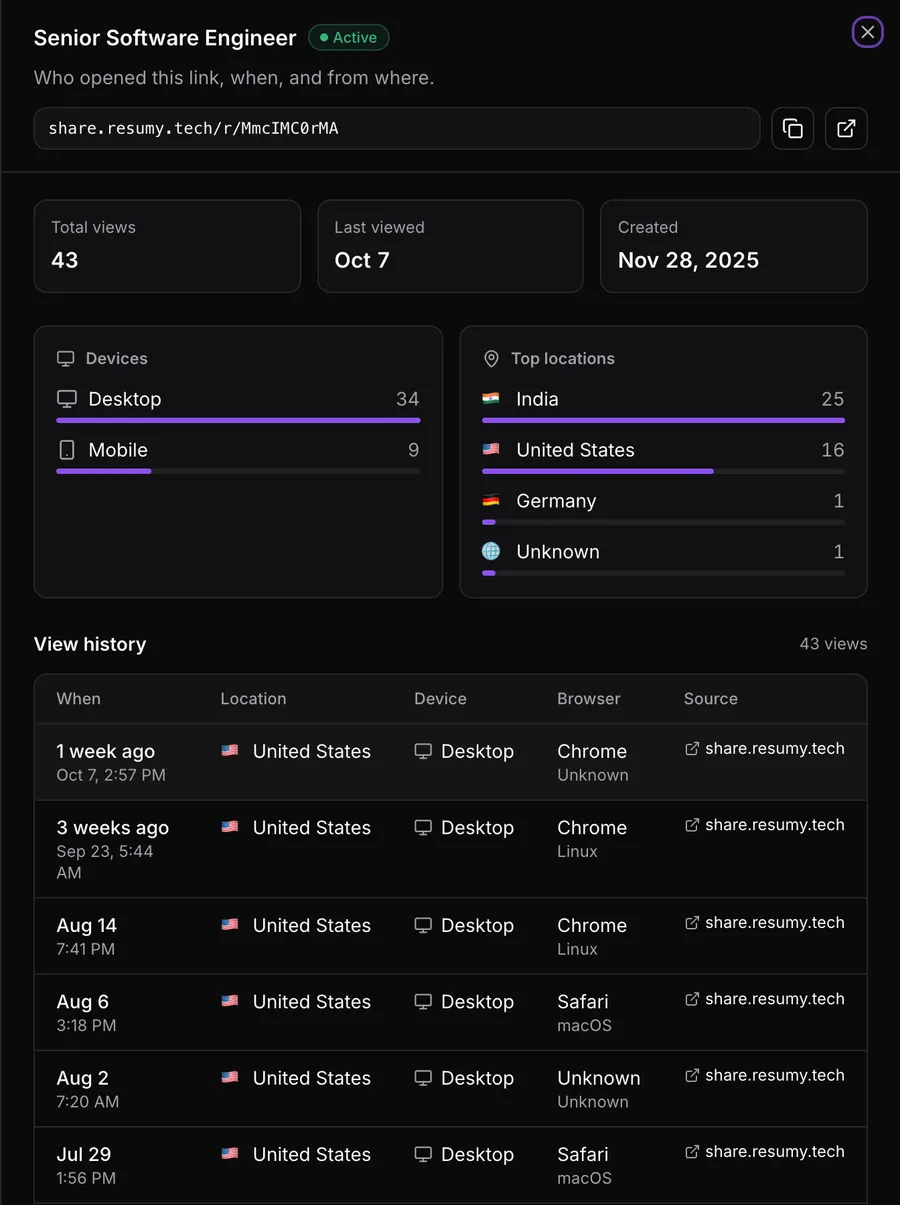Click Unknown browser text in Aug 2 row

point(599,1078)
